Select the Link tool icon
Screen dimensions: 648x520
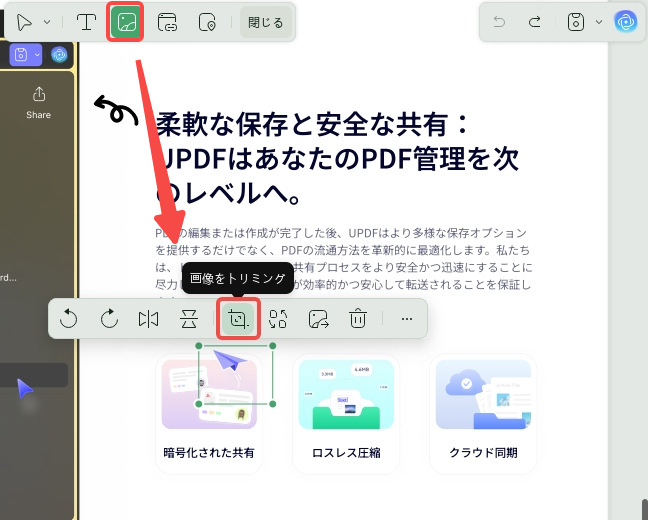pos(167,22)
